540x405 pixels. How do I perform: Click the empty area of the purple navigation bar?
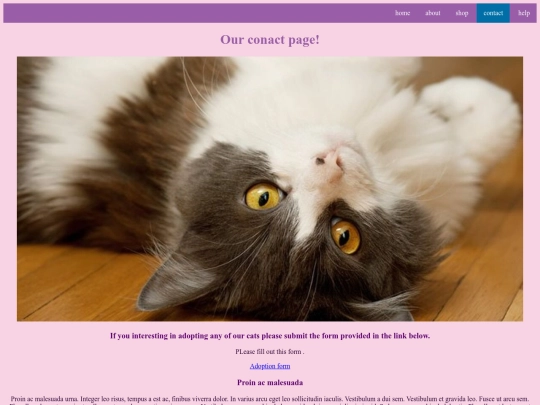[196, 13]
